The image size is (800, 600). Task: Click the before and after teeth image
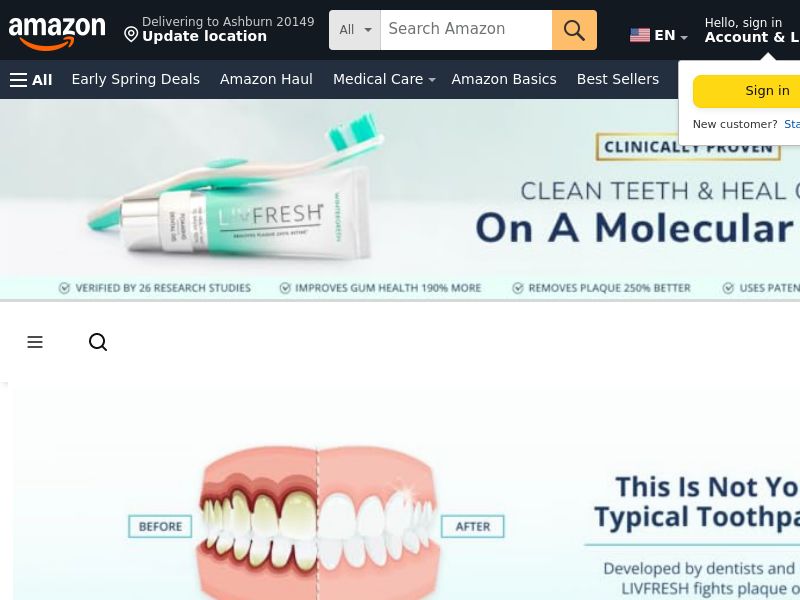pos(316,520)
